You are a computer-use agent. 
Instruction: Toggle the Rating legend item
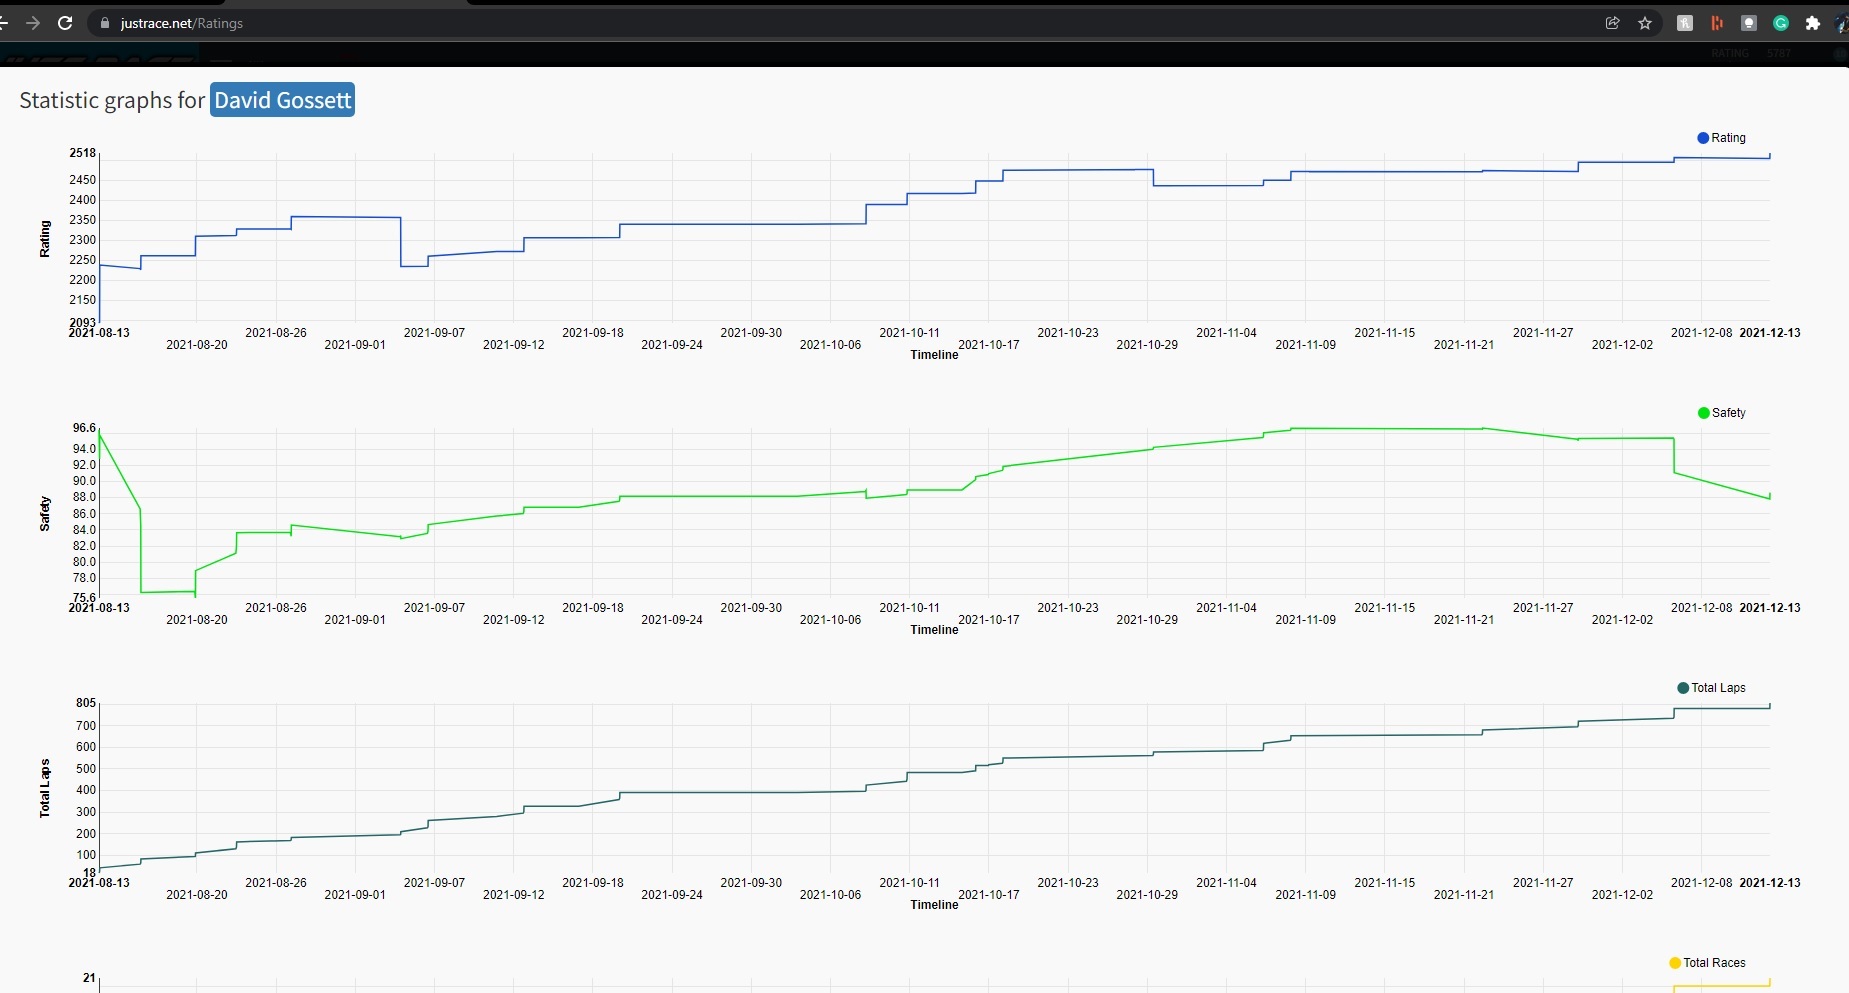[x=1722, y=138]
